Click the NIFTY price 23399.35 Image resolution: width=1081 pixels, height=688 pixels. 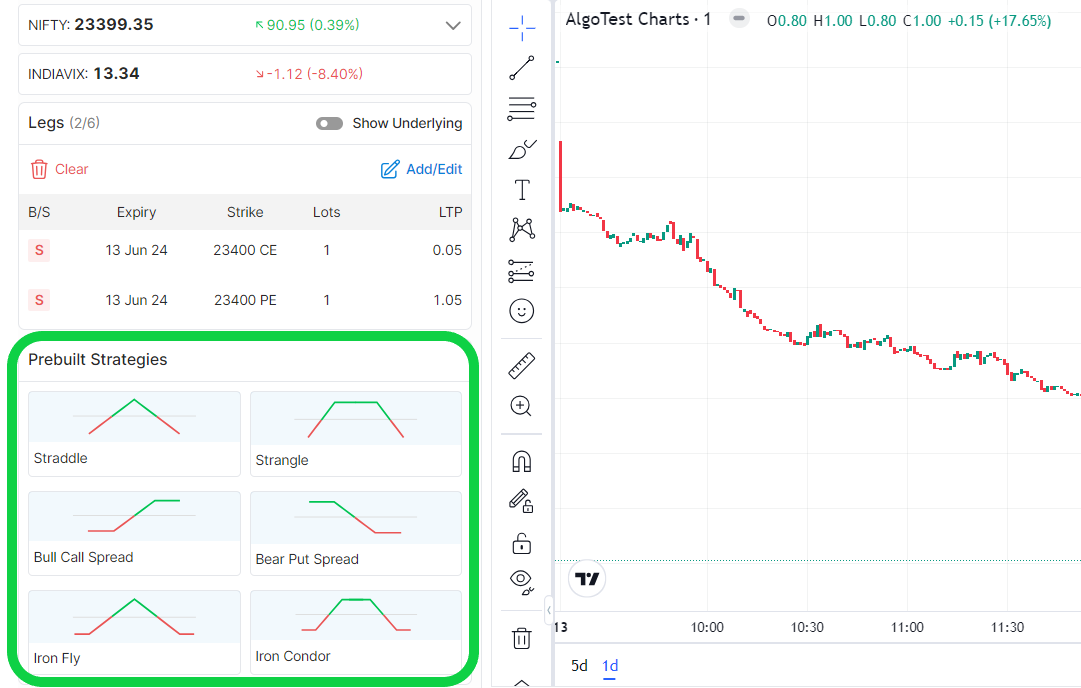114,25
